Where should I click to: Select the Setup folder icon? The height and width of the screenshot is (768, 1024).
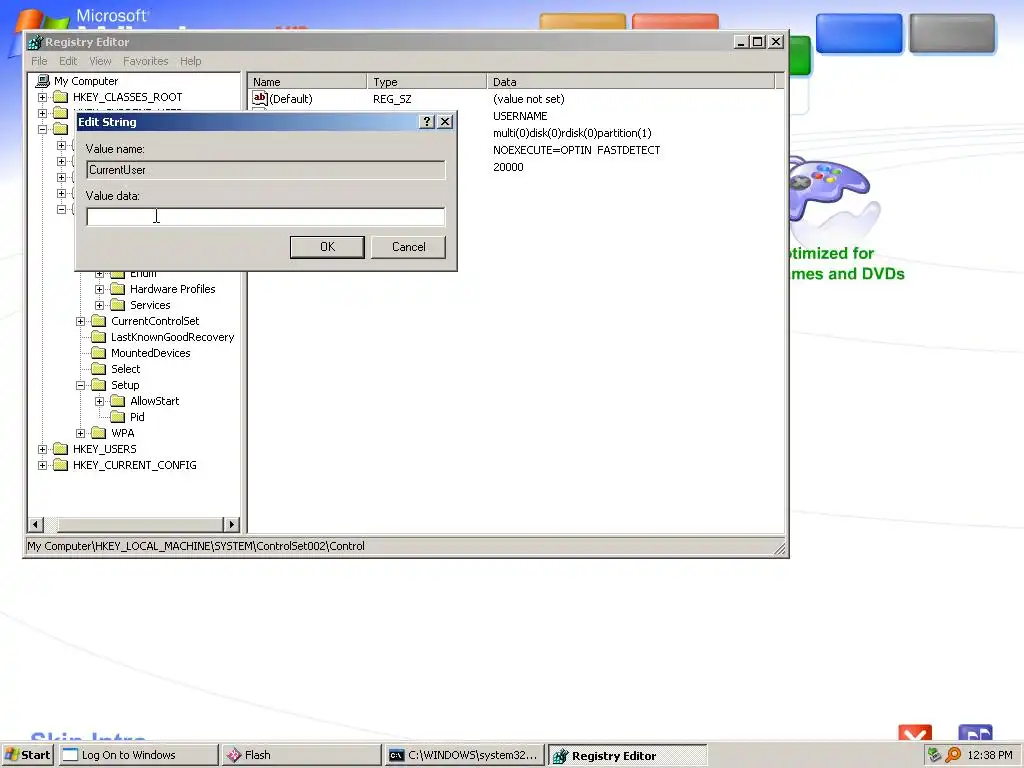click(99, 385)
